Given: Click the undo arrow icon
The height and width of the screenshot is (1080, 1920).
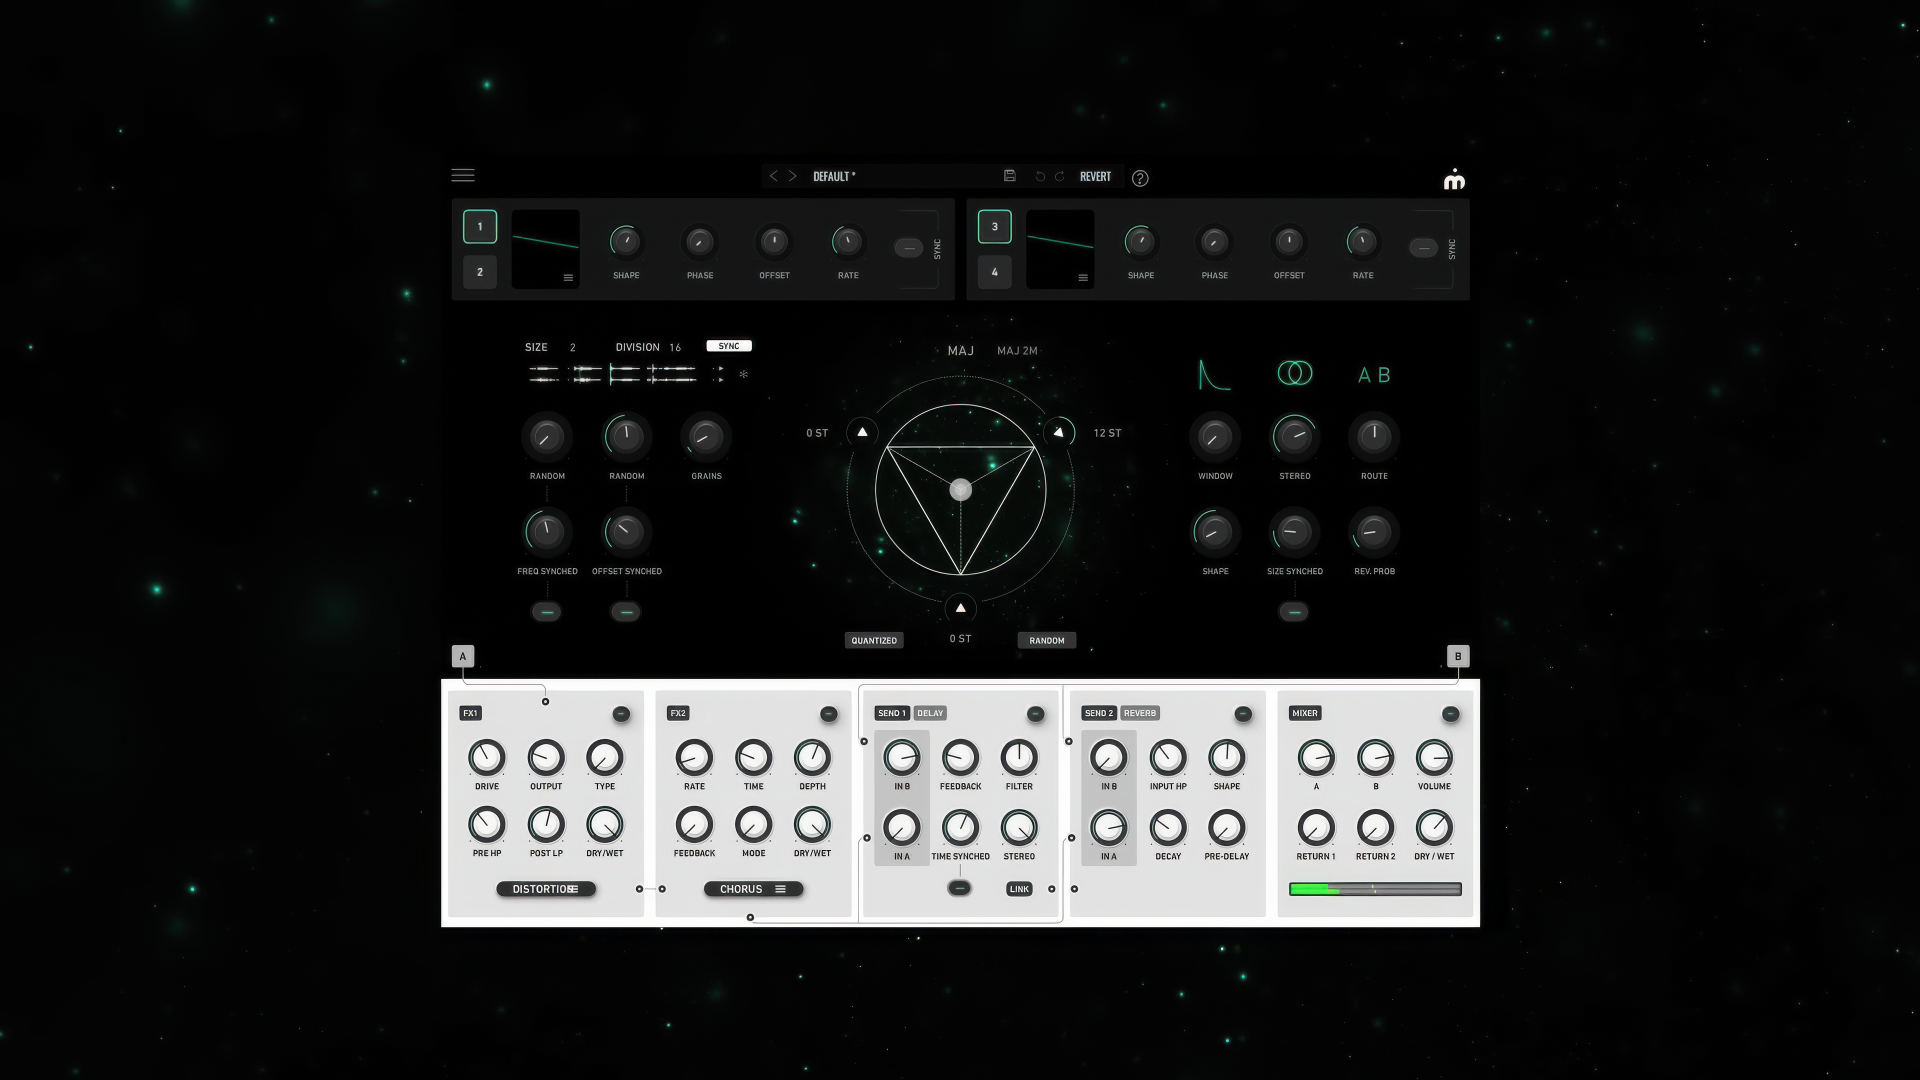Looking at the screenshot, I should click(1040, 177).
